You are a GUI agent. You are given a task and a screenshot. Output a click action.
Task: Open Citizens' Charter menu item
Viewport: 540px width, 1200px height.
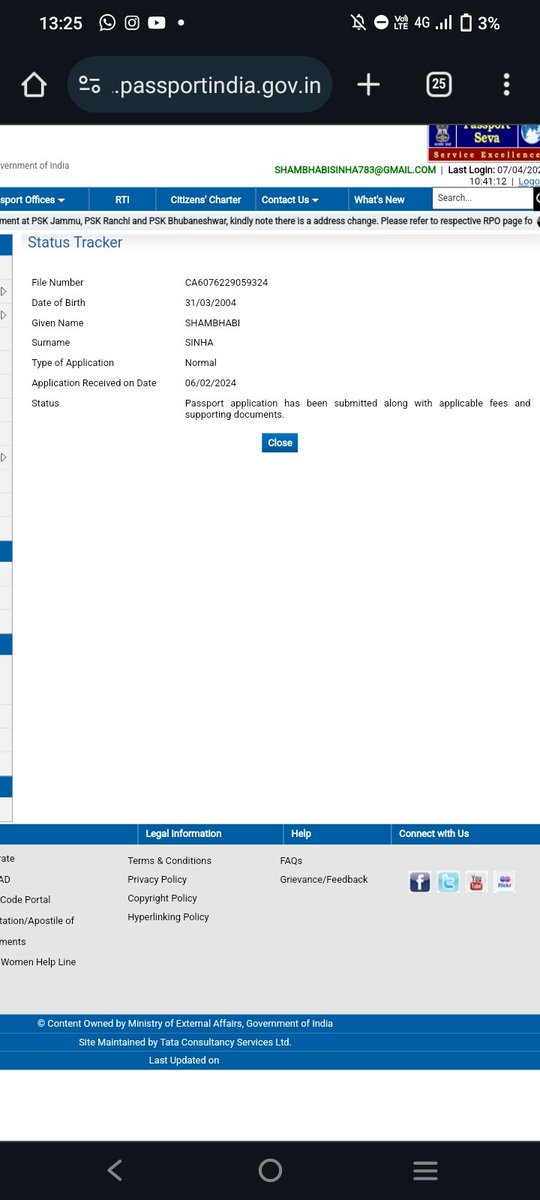[x=205, y=199]
